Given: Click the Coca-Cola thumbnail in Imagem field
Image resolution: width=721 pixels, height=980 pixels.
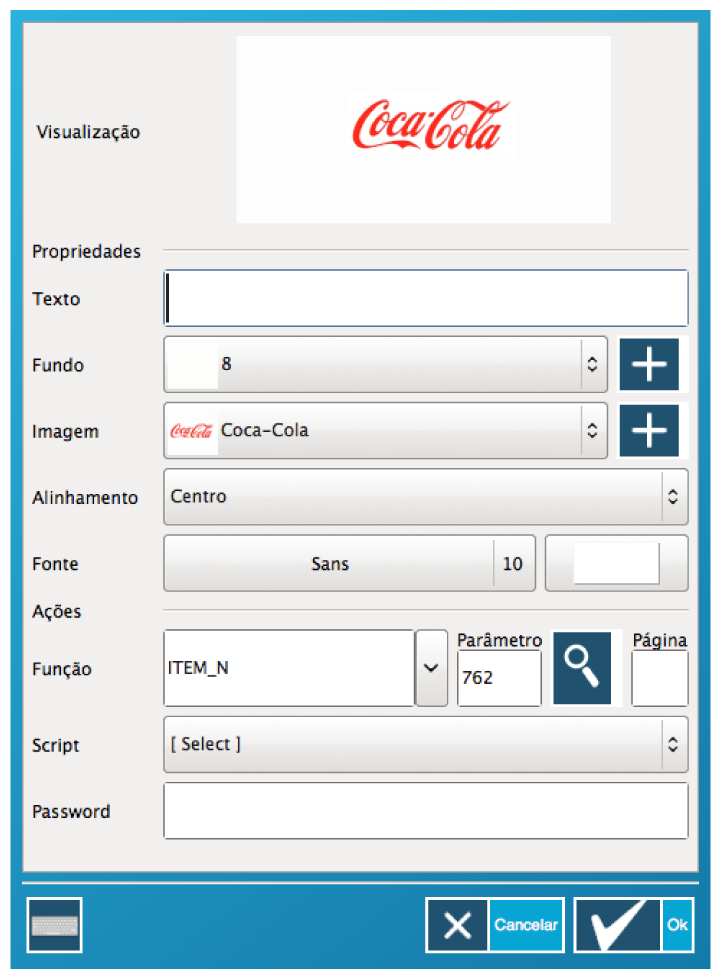Looking at the screenshot, I should (192, 431).
